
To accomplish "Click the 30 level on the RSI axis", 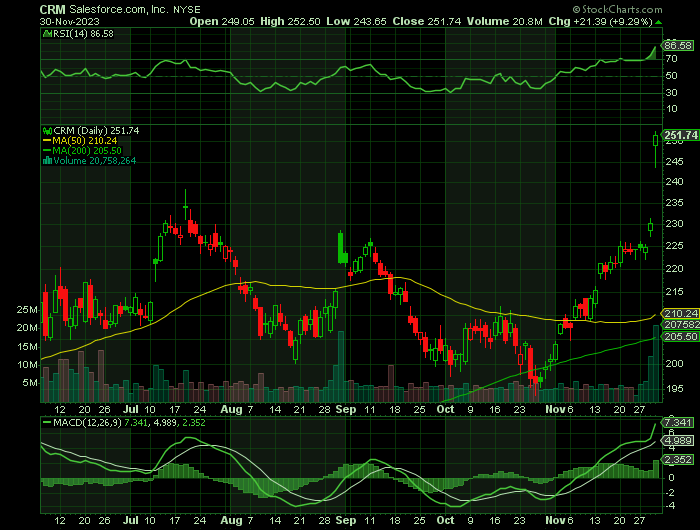I will click(671, 92).
